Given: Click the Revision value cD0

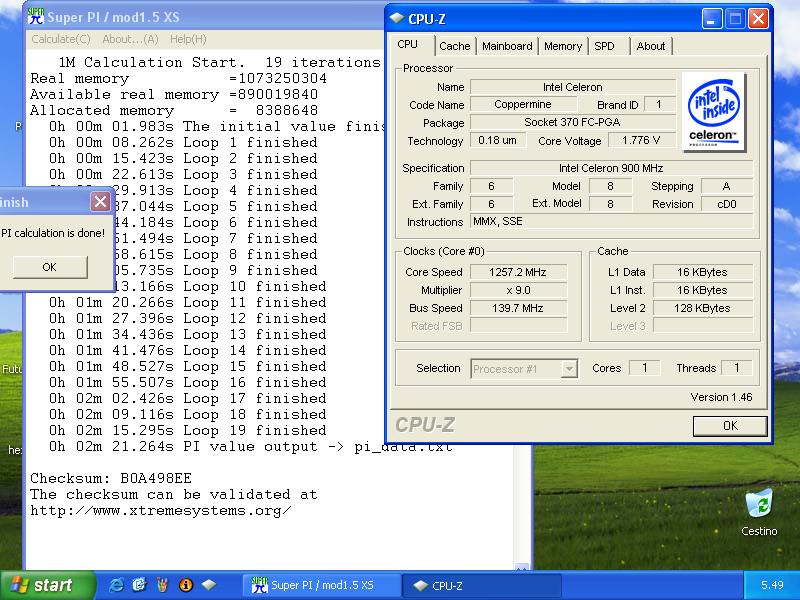Looking at the screenshot, I should click(x=727, y=204).
